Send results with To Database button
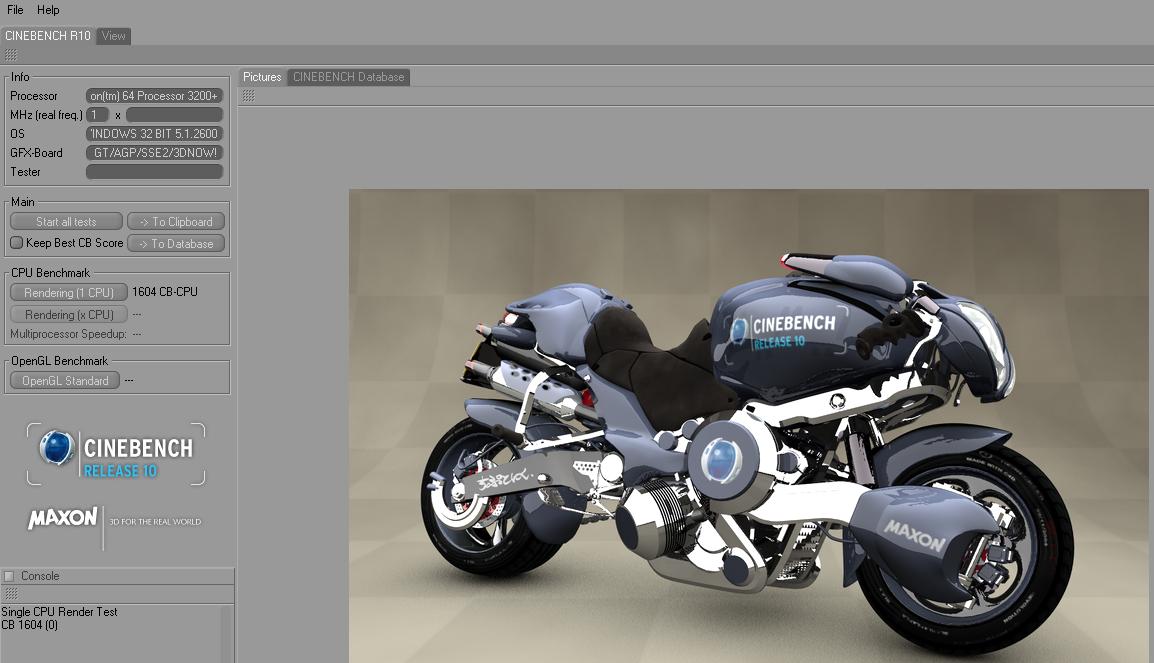 pos(176,244)
